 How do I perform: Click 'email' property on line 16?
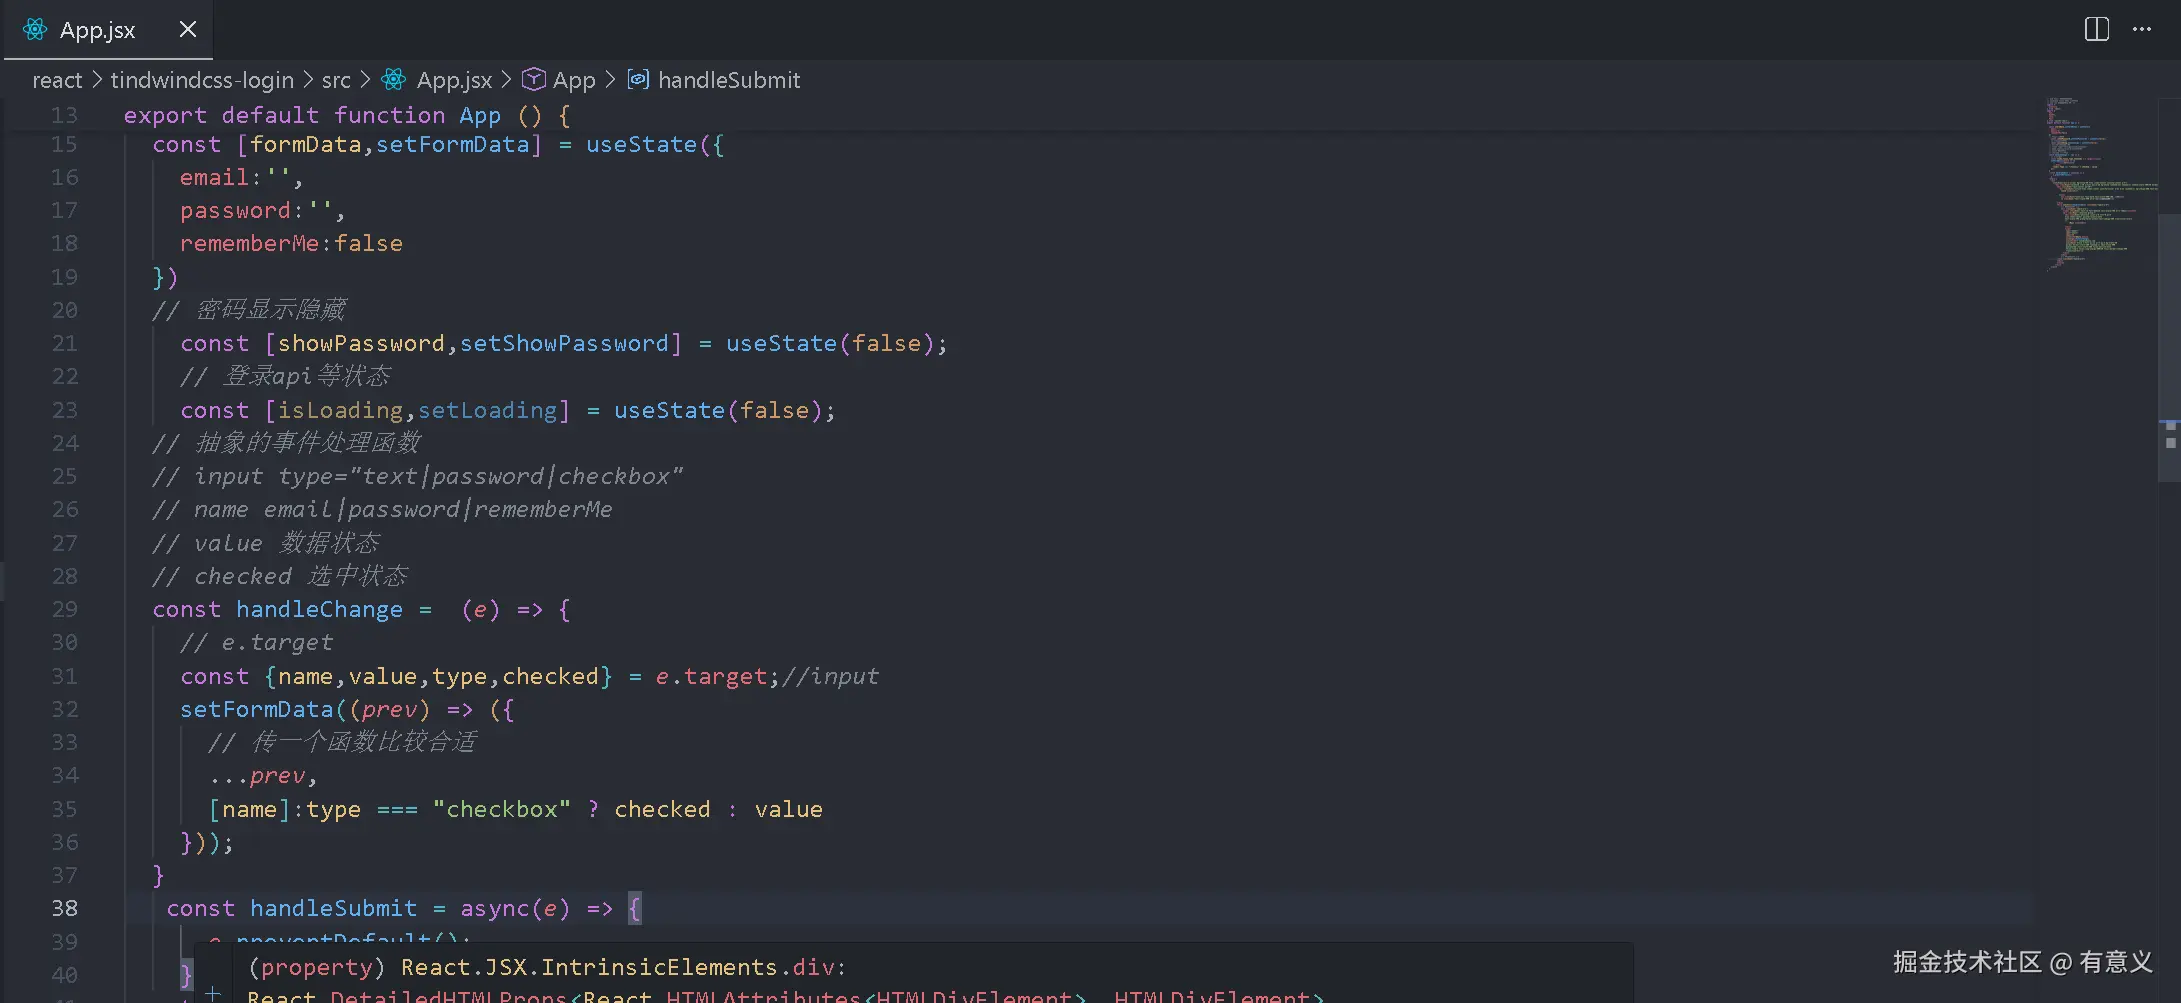[214, 178]
